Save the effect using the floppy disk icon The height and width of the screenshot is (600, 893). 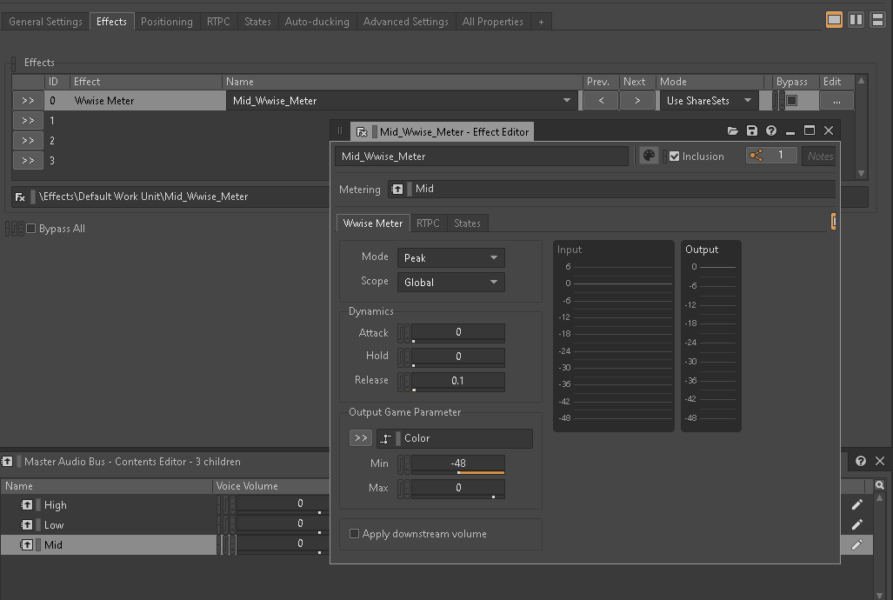tap(752, 131)
